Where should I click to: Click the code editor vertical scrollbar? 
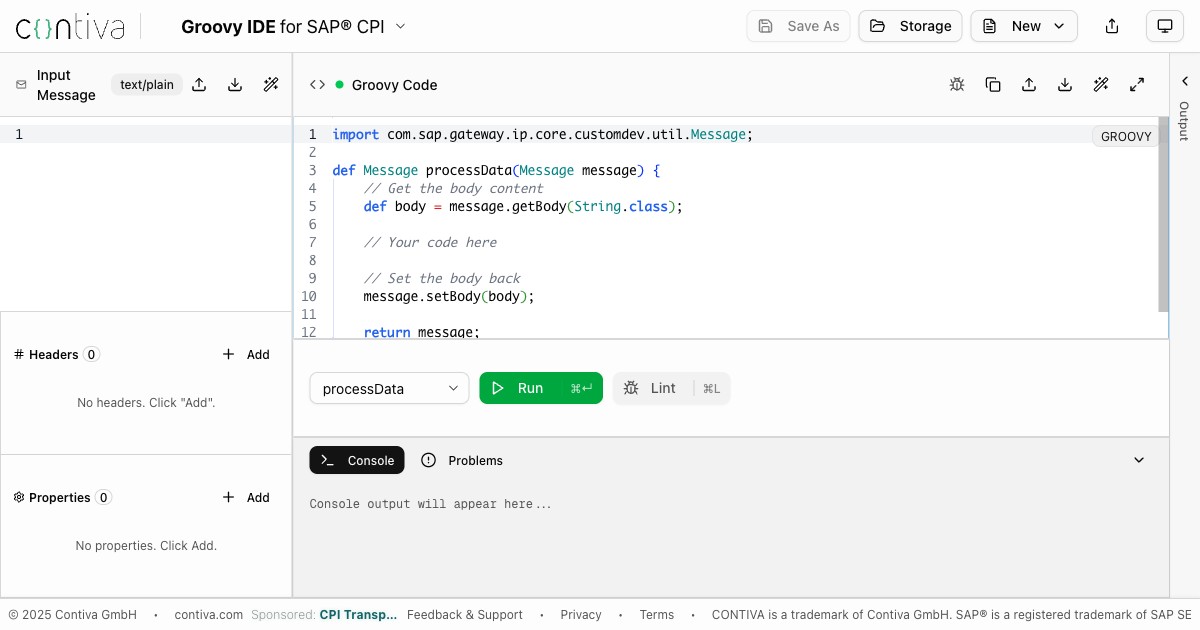(1163, 215)
